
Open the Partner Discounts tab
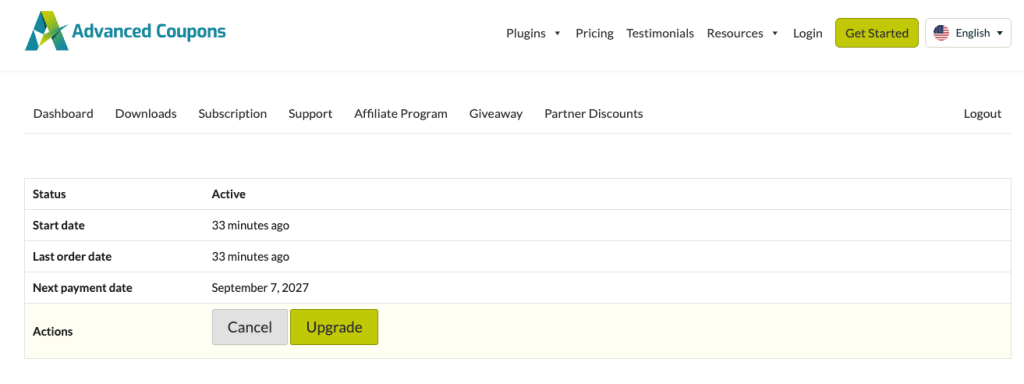594,114
